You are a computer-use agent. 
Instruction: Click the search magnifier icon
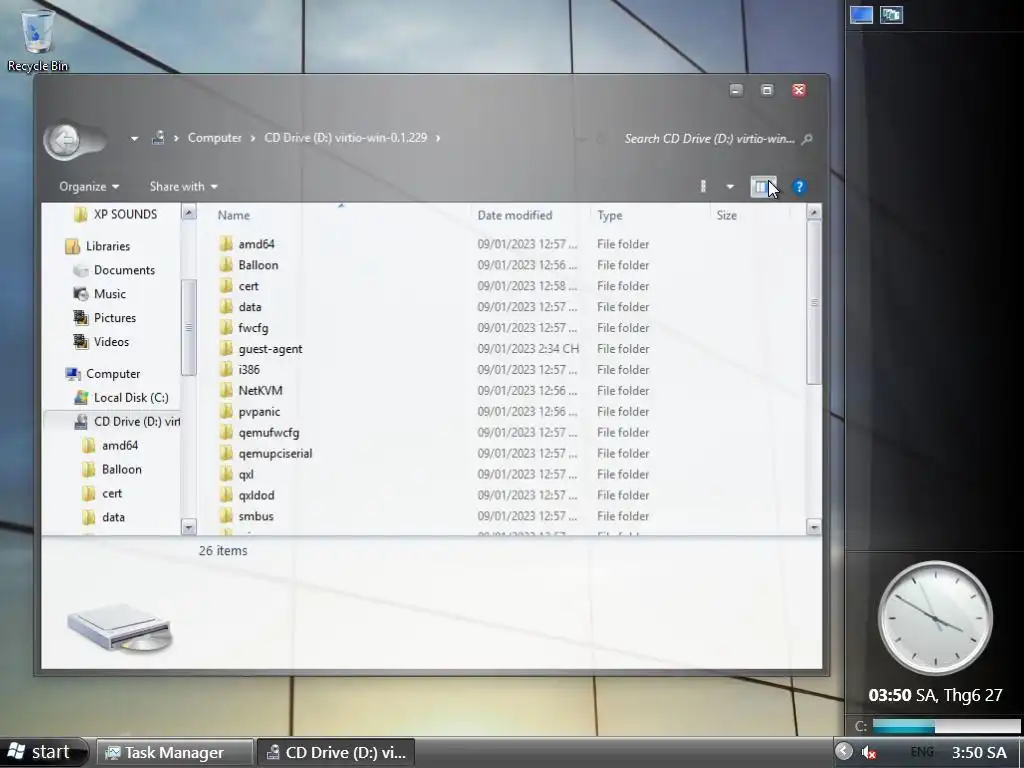pyautogui.click(x=807, y=138)
